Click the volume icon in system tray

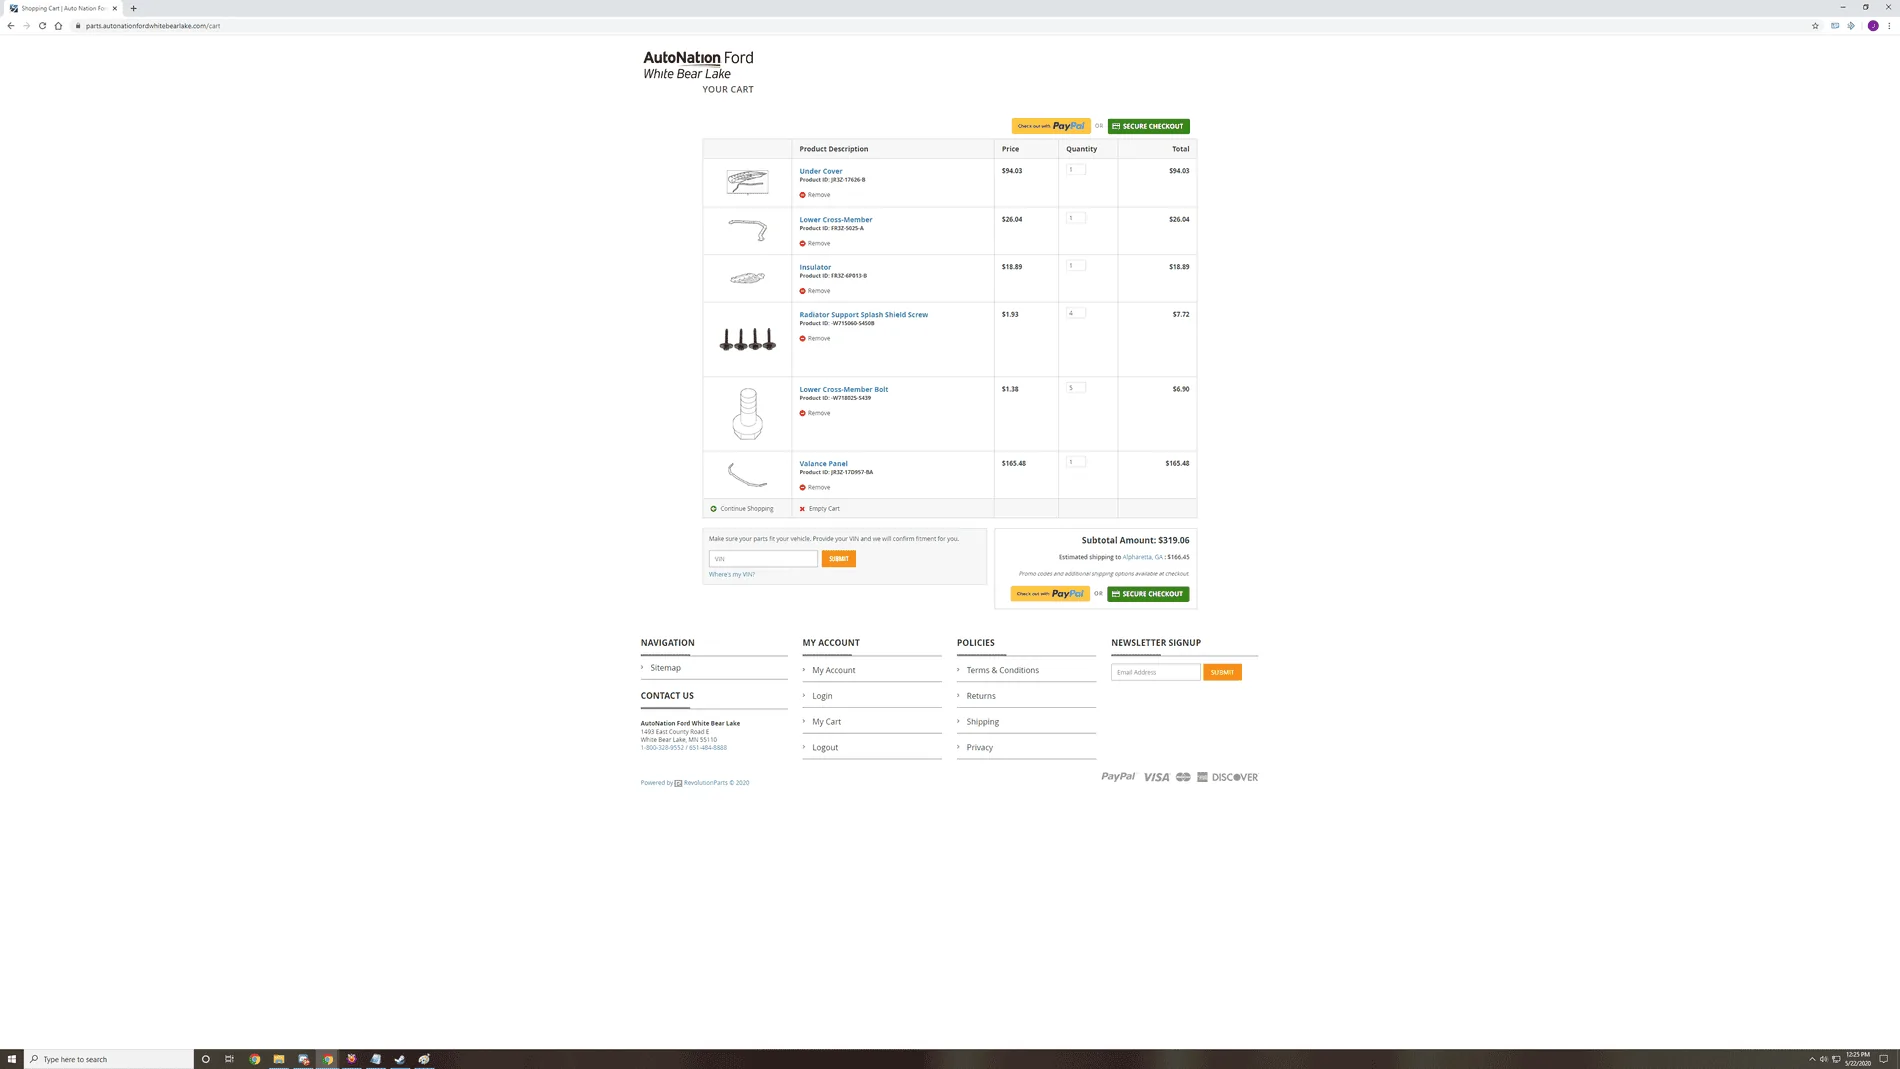(1824, 1059)
